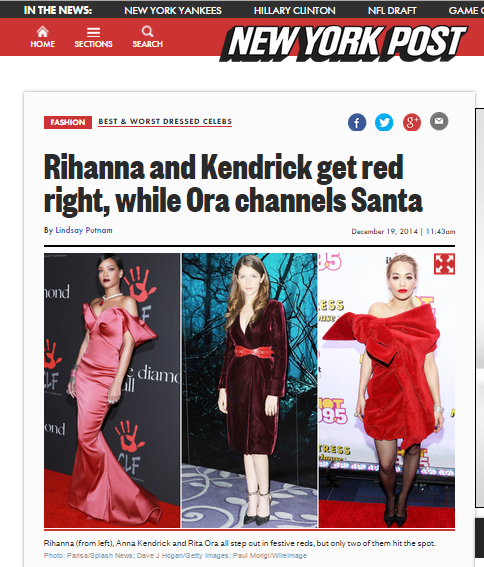Click the Anna Kendrick velvet dress photo
484x567 pixels.
click(x=250, y=390)
